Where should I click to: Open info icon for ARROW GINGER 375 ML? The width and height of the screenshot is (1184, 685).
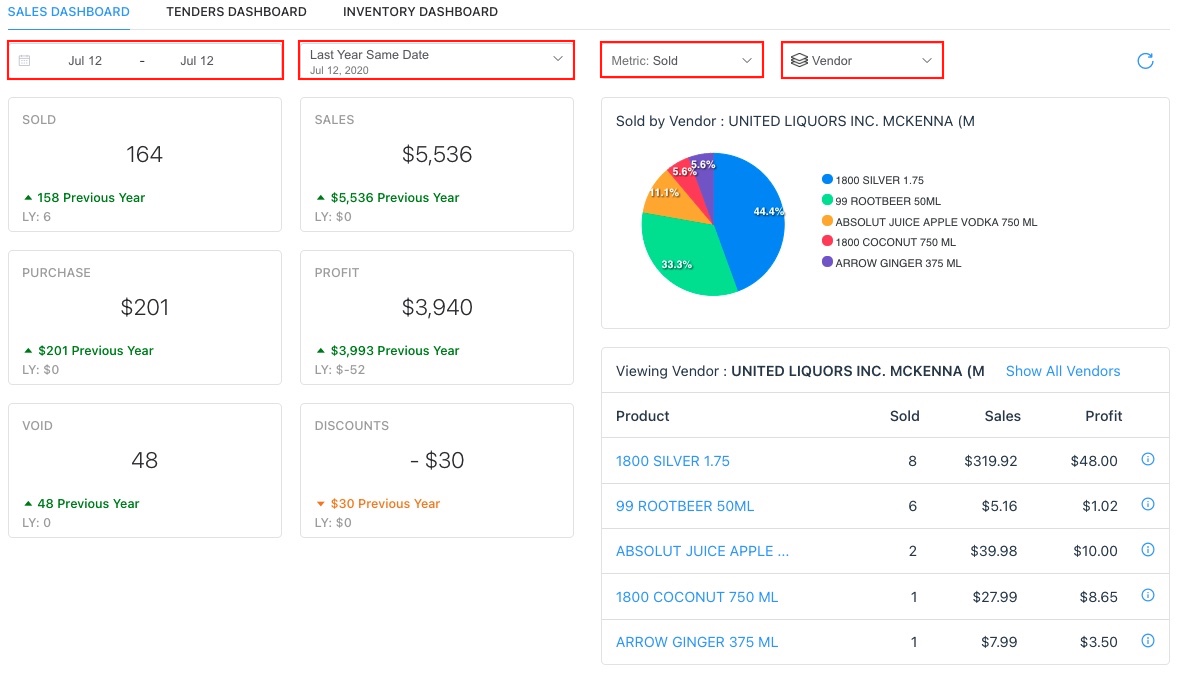point(1148,641)
